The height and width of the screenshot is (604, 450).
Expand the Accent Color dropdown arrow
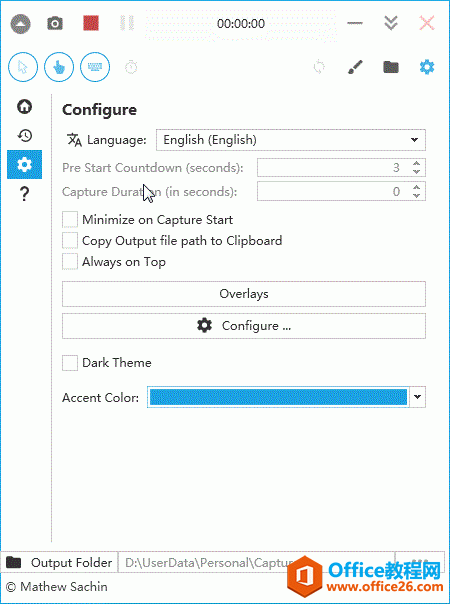click(x=418, y=397)
